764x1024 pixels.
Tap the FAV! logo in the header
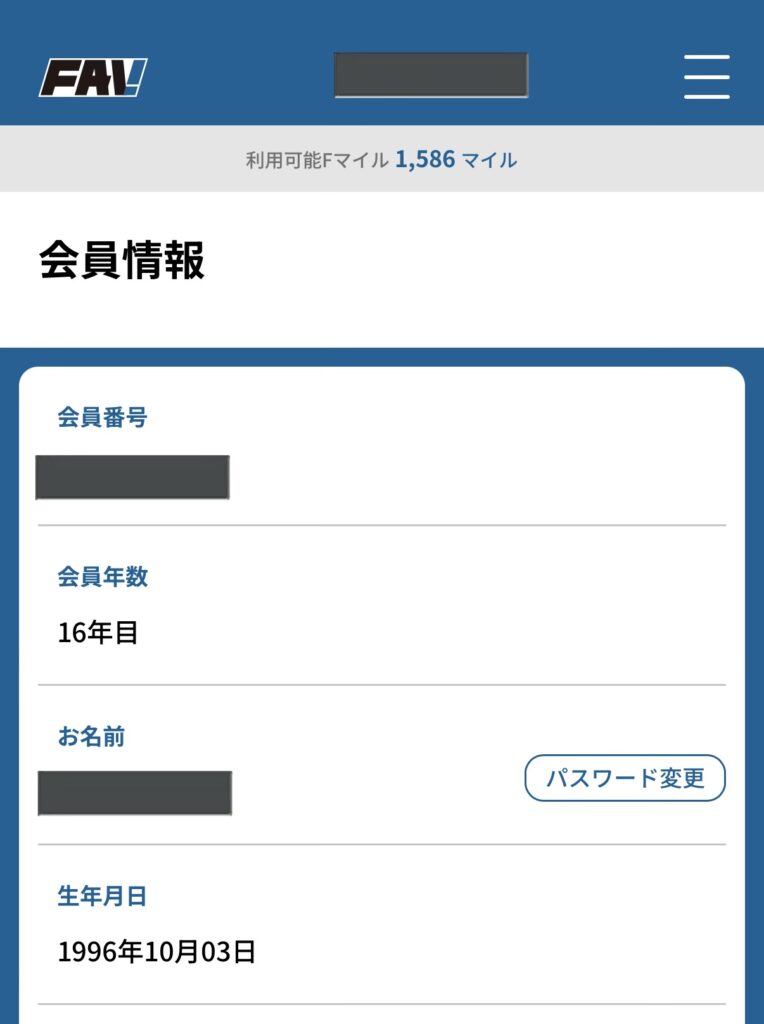93,77
